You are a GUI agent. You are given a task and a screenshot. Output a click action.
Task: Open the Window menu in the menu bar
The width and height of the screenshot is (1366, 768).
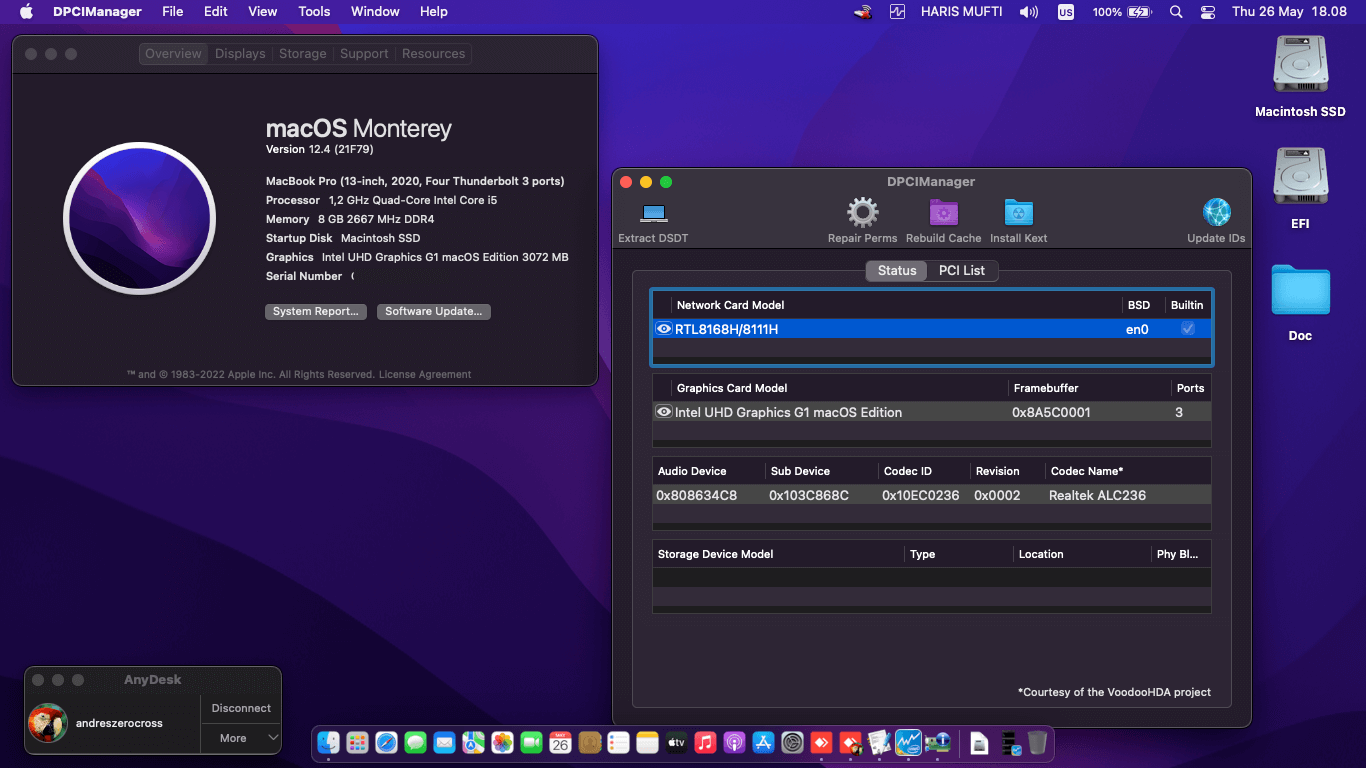click(375, 12)
